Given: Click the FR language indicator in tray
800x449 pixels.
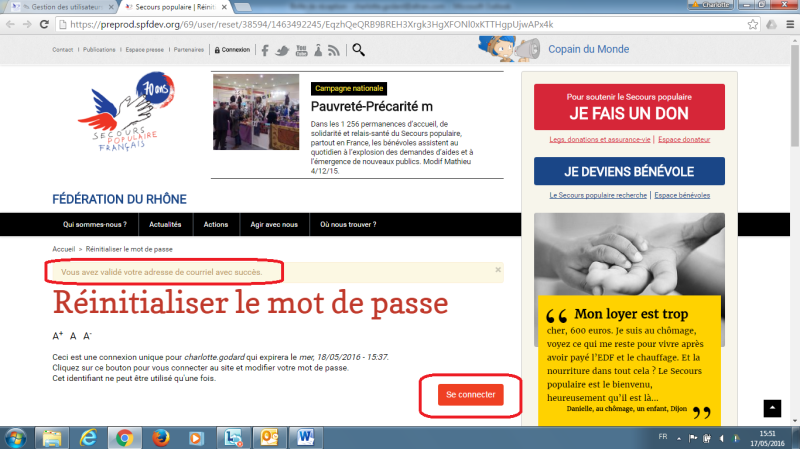Looking at the screenshot, I should (662, 437).
